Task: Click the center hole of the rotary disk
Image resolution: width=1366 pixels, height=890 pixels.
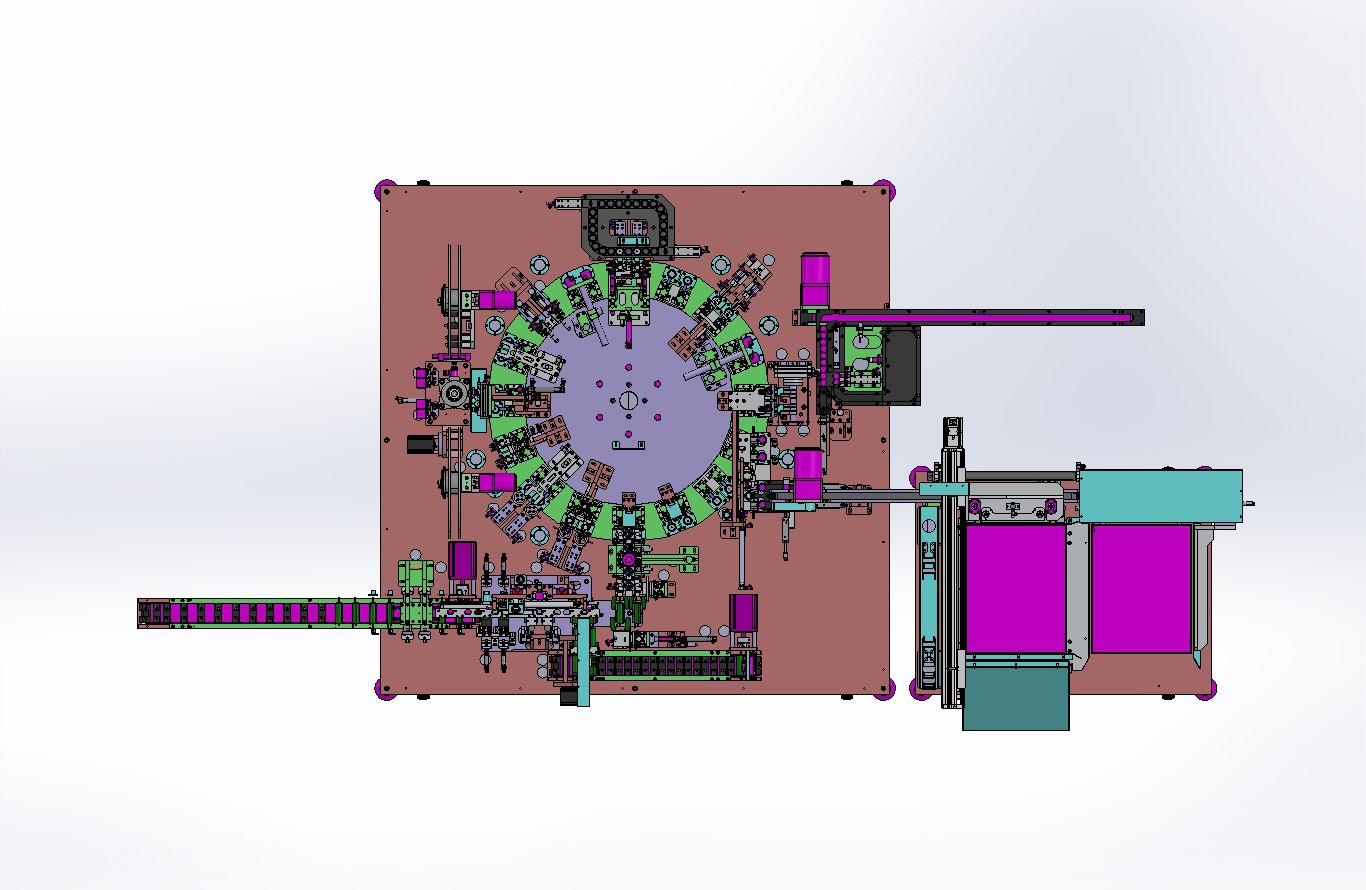Action: 627,400
